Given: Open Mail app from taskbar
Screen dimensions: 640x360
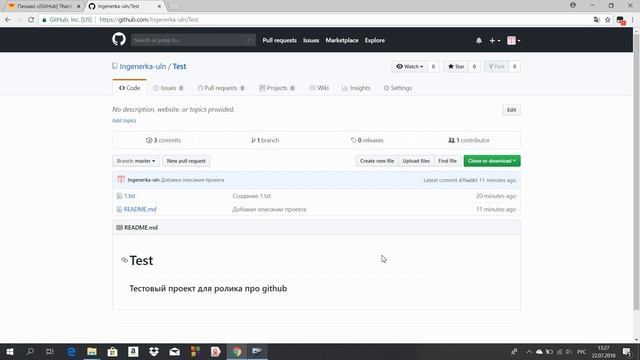Looking at the screenshot, I should [x=175, y=352].
